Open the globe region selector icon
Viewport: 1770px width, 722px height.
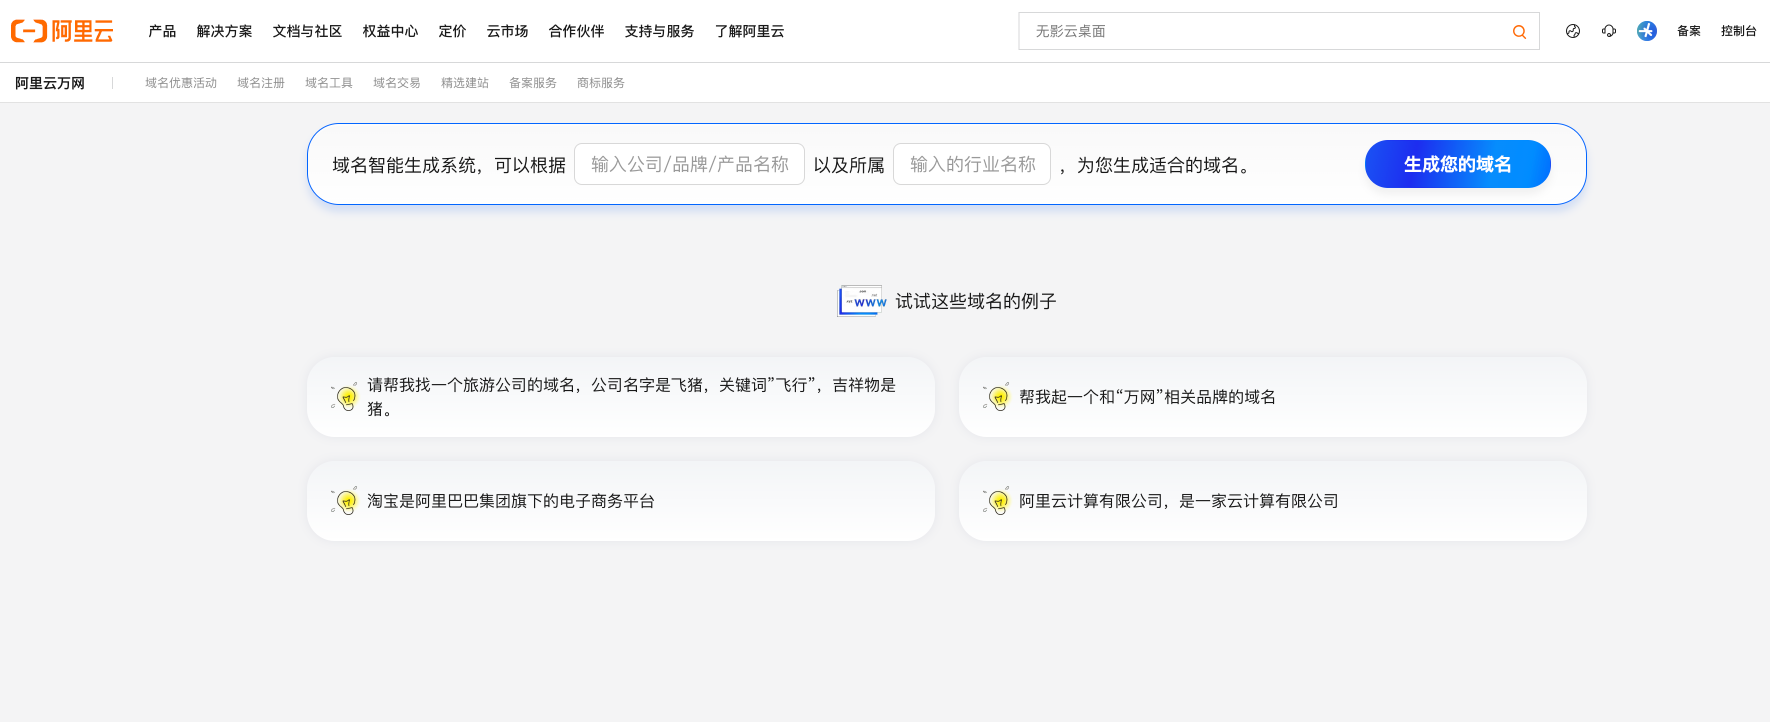coord(1573,31)
